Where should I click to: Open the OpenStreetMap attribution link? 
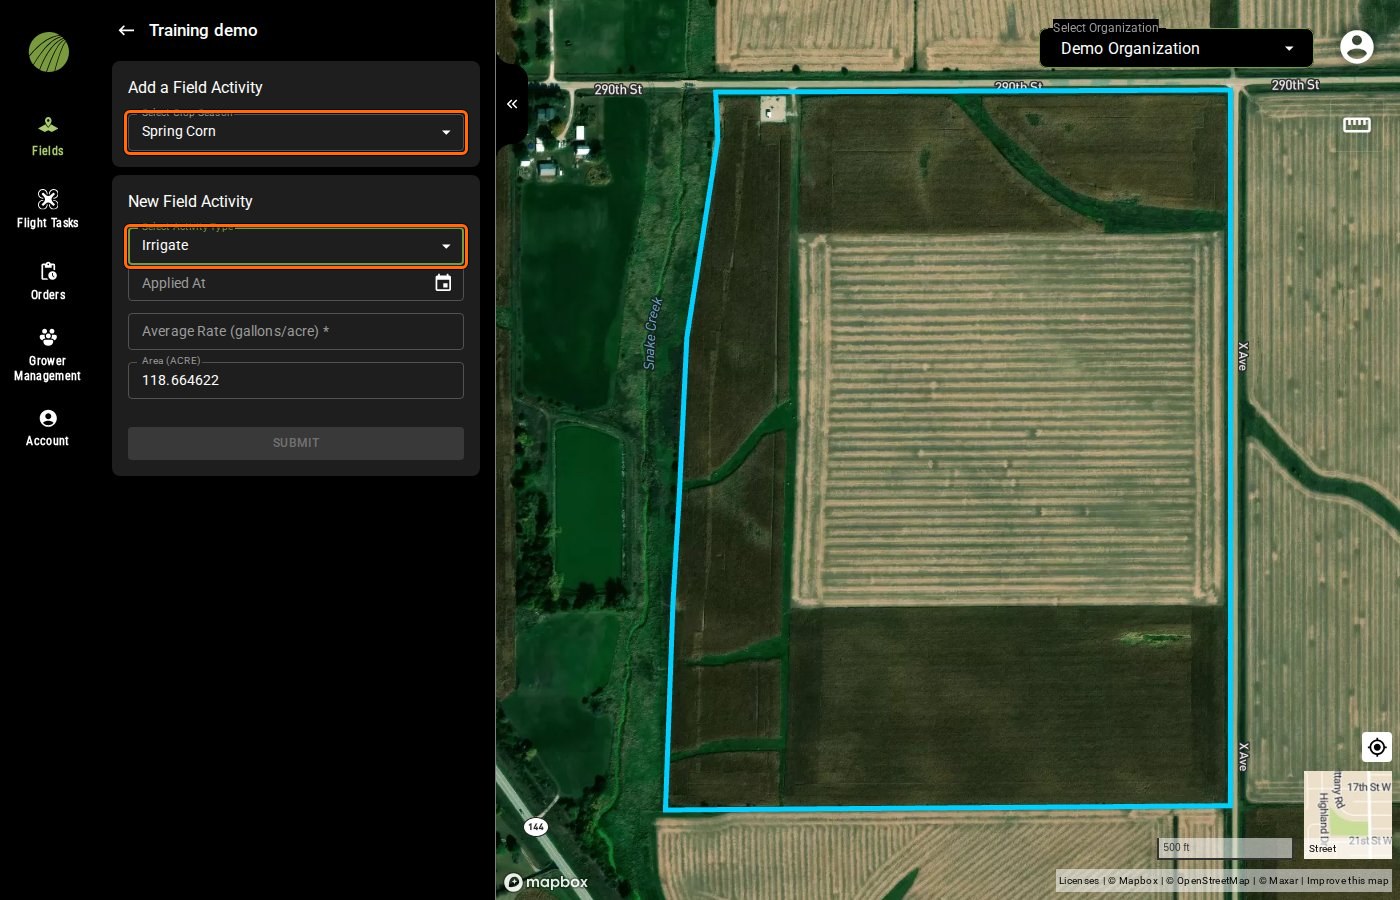coord(1208,881)
